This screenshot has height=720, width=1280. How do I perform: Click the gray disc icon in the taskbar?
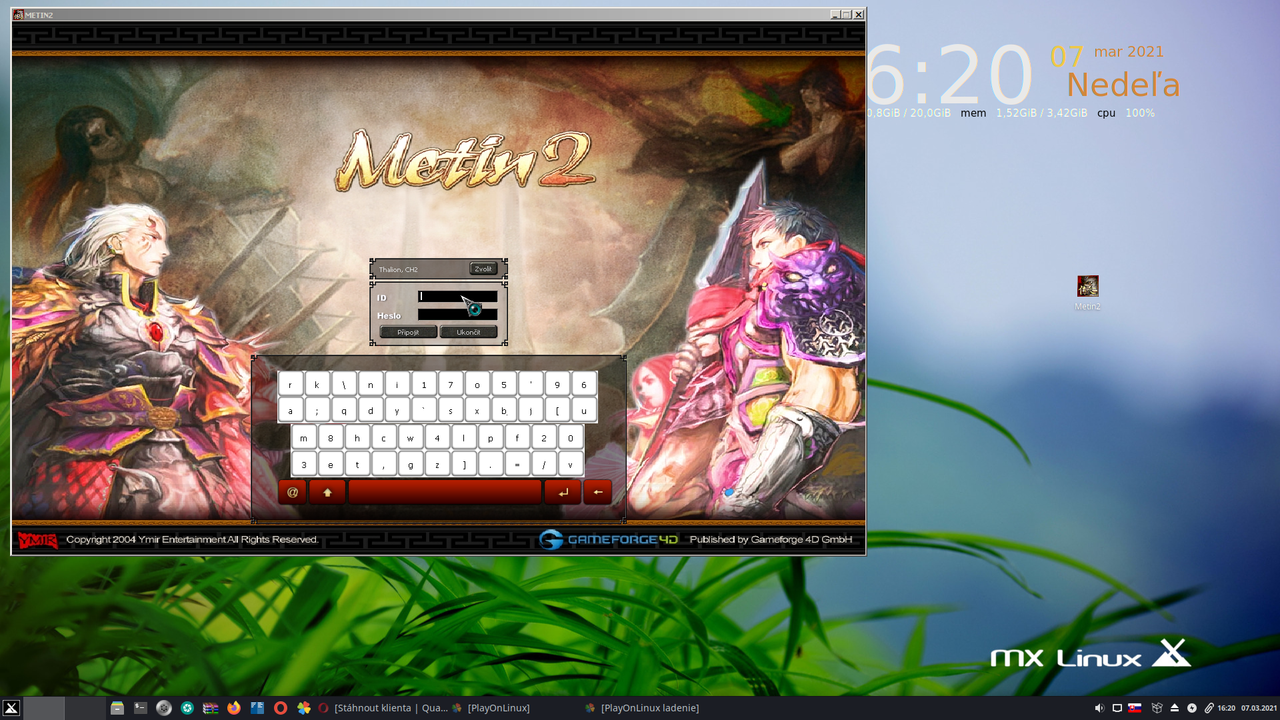164,708
